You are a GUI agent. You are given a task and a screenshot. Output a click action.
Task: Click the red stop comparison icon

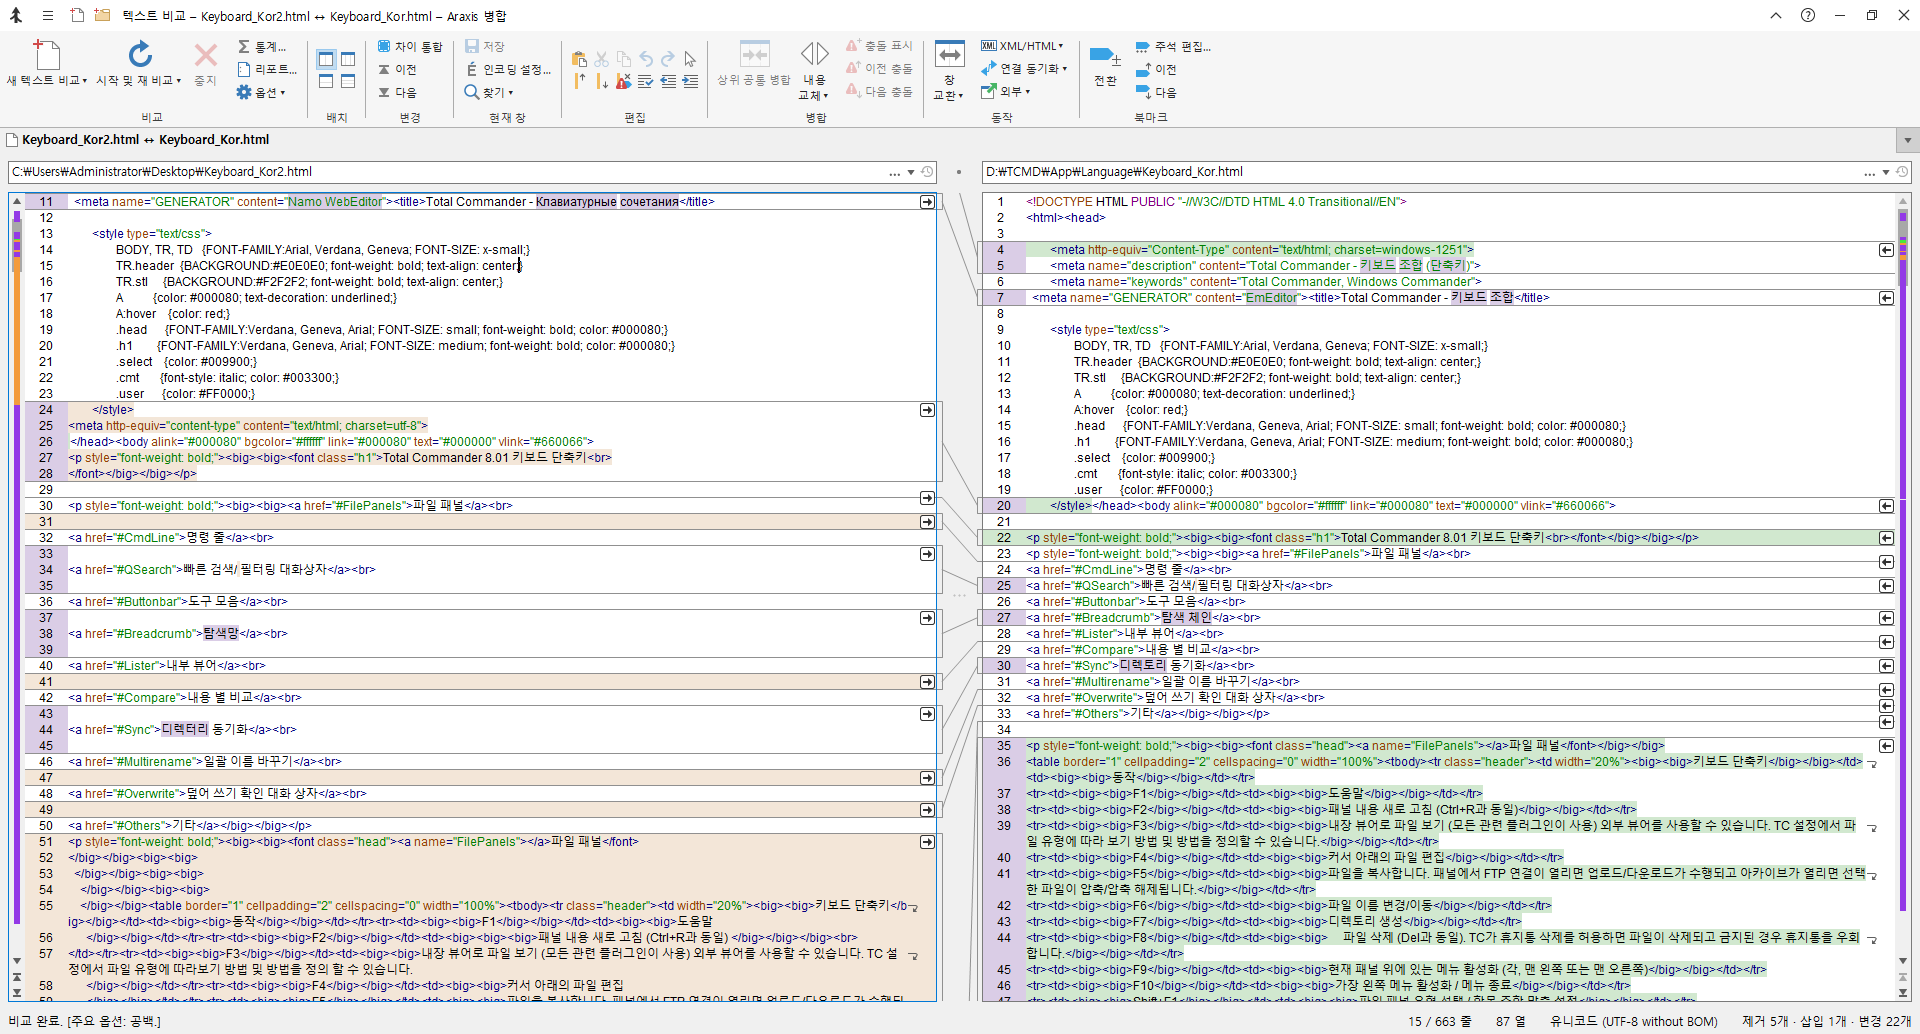(206, 55)
